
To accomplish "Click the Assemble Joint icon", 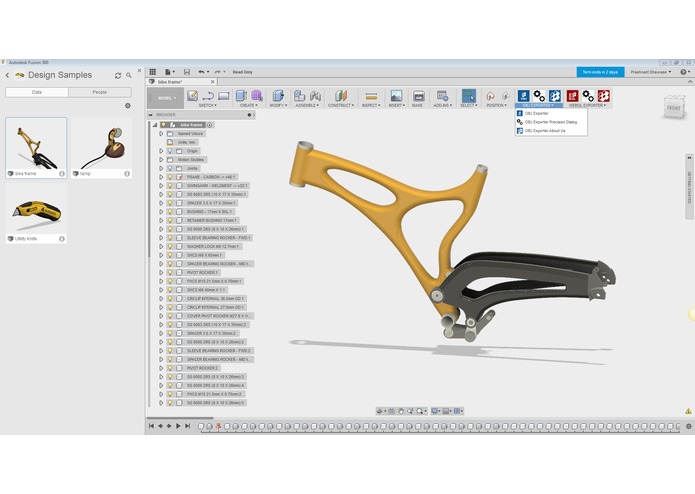I will [x=315, y=96].
